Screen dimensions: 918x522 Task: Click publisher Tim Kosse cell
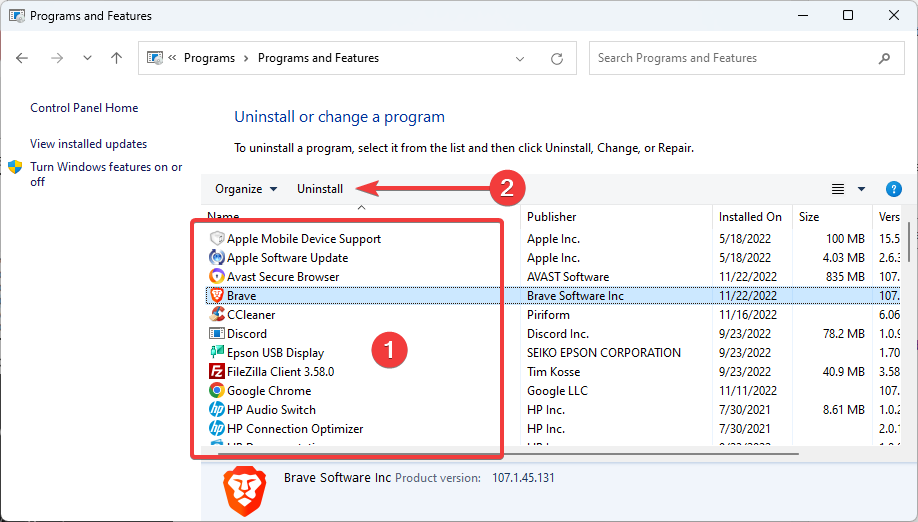pyautogui.click(x=553, y=372)
